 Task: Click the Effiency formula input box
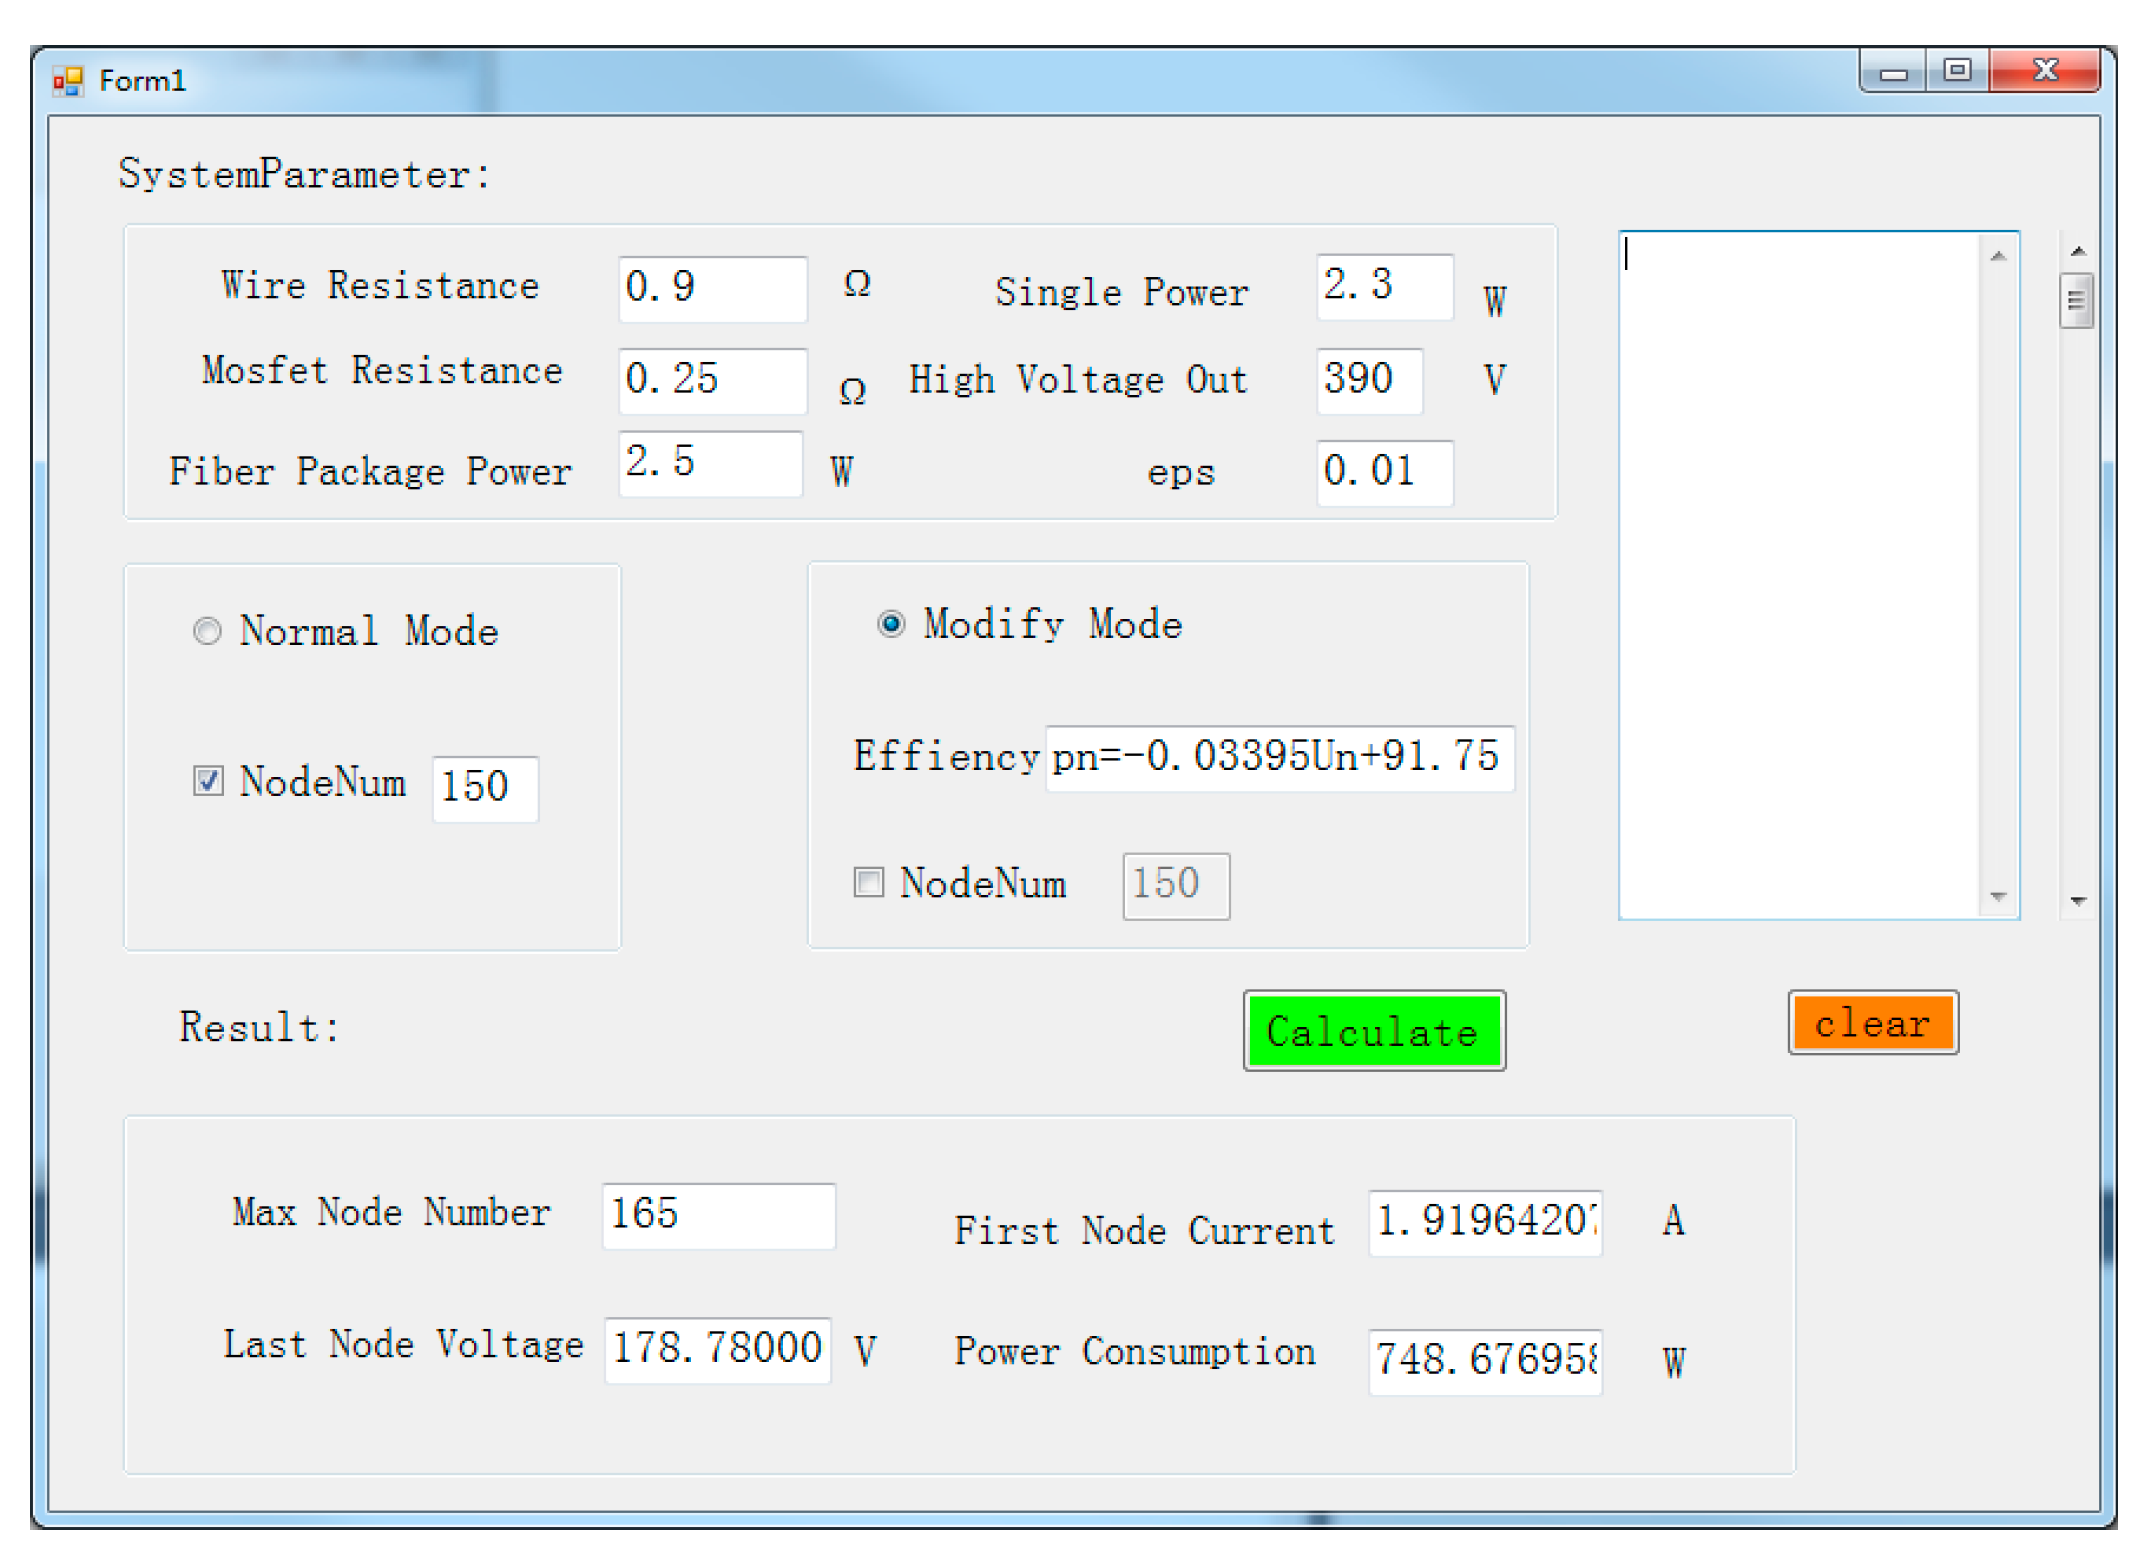(x=1280, y=758)
